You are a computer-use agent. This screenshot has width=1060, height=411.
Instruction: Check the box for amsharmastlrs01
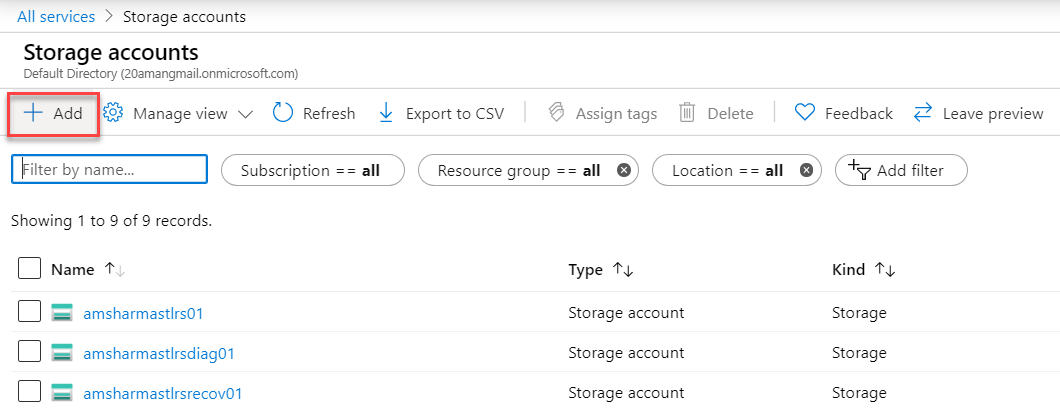pyautogui.click(x=29, y=312)
